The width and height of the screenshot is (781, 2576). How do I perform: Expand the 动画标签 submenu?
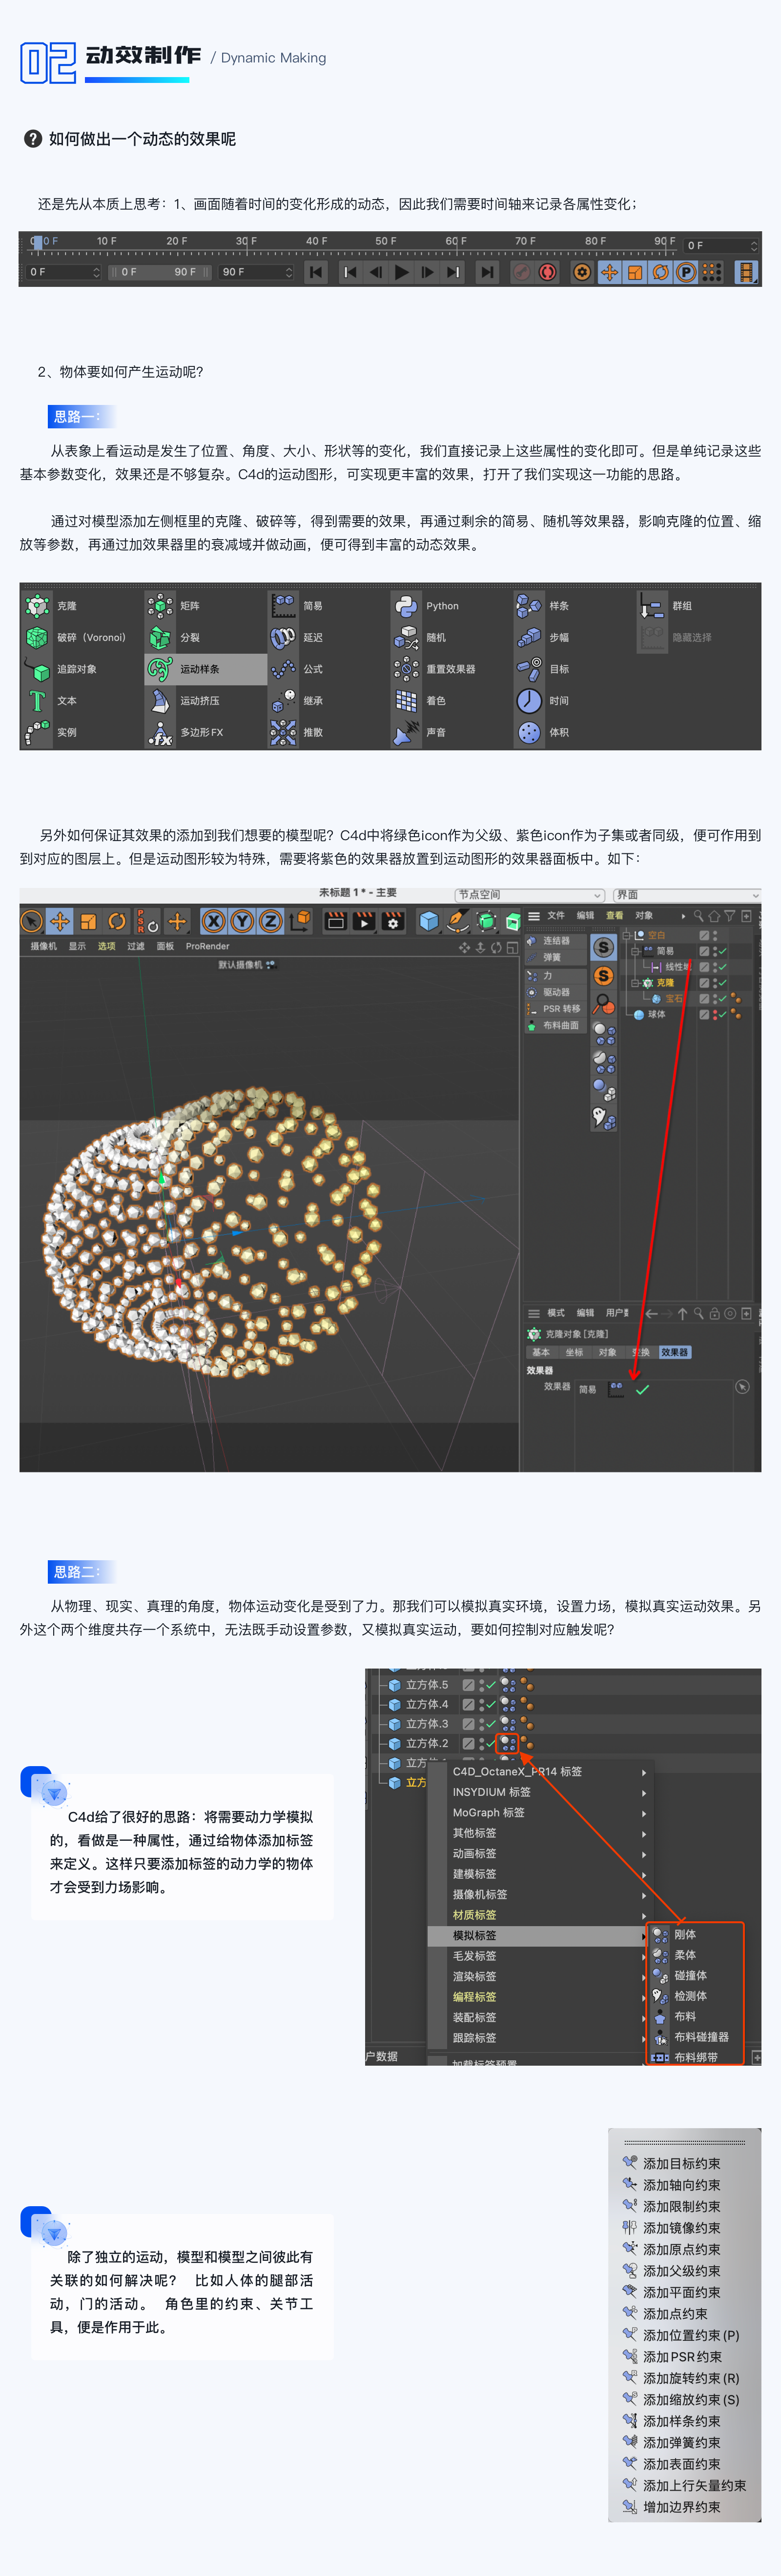(540, 1854)
